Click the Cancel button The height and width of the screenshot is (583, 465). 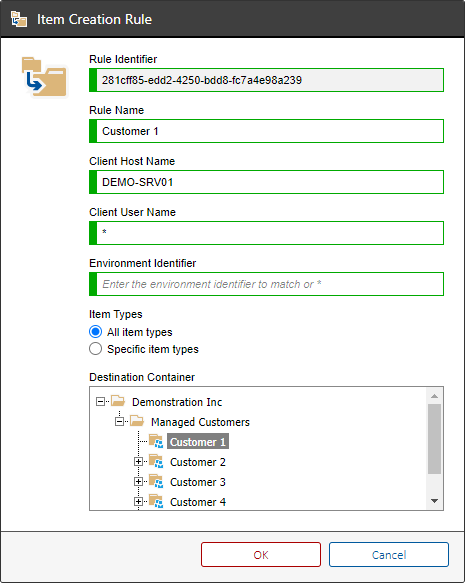(389, 555)
